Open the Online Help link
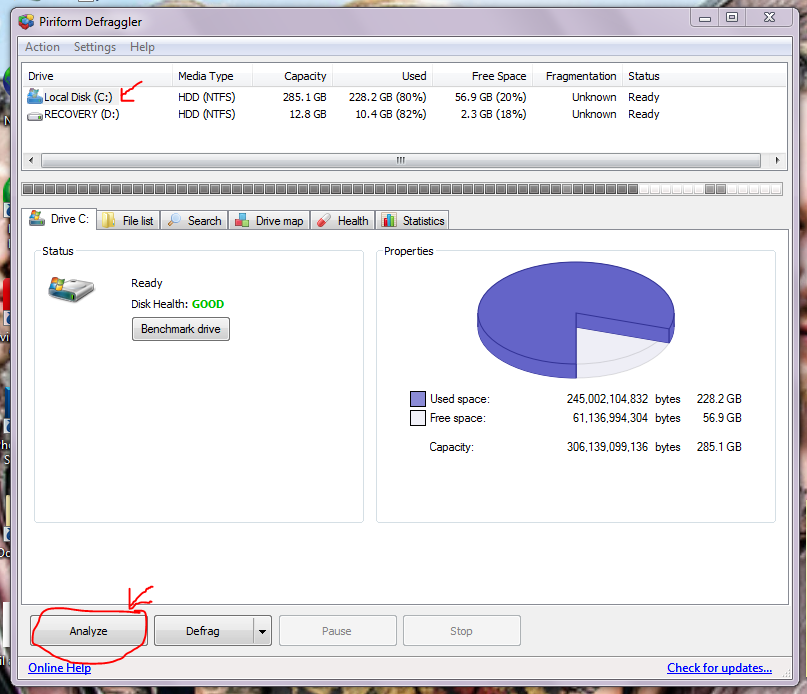This screenshot has width=807, height=694. click(59, 668)
